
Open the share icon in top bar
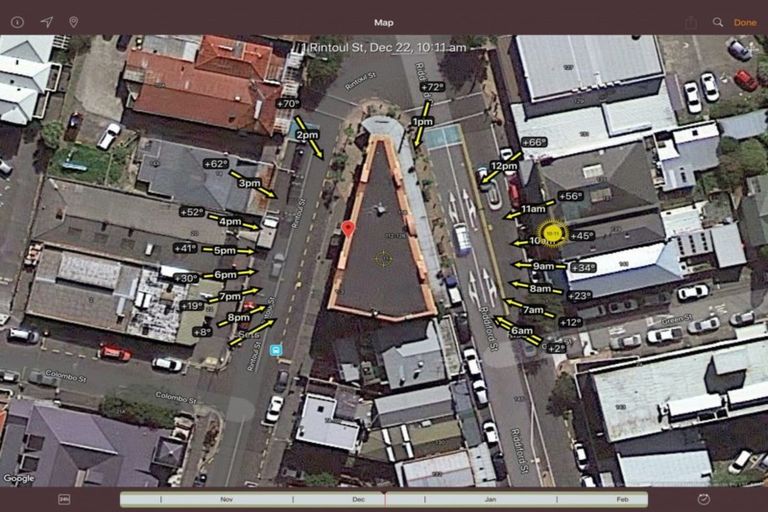click(690, 22)
